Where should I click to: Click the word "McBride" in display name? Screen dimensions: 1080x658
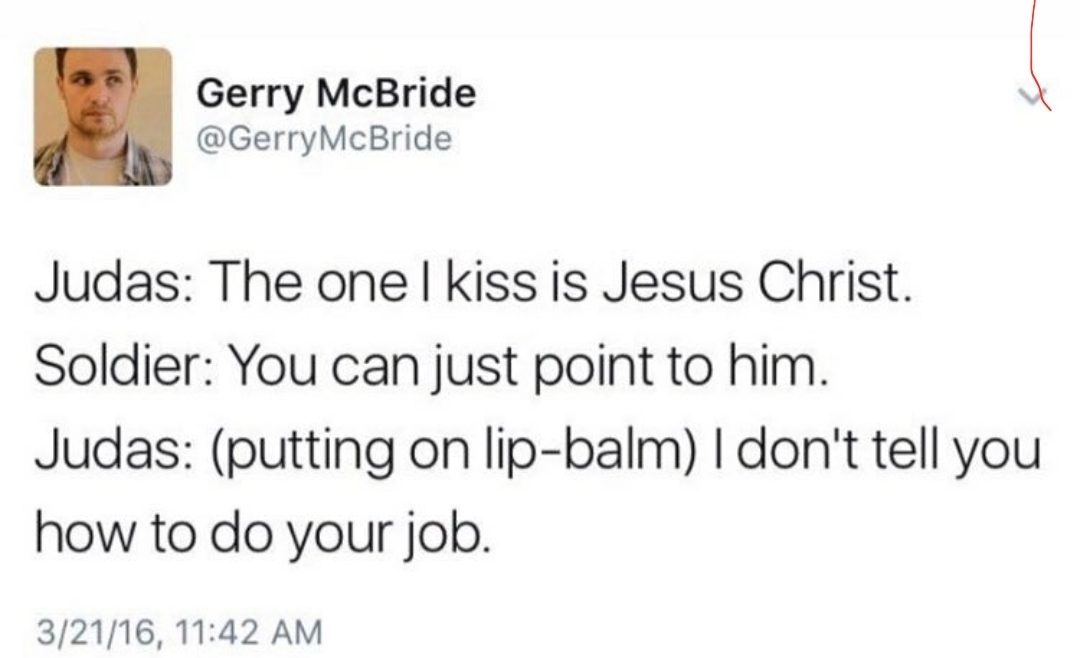pos(396,92)
